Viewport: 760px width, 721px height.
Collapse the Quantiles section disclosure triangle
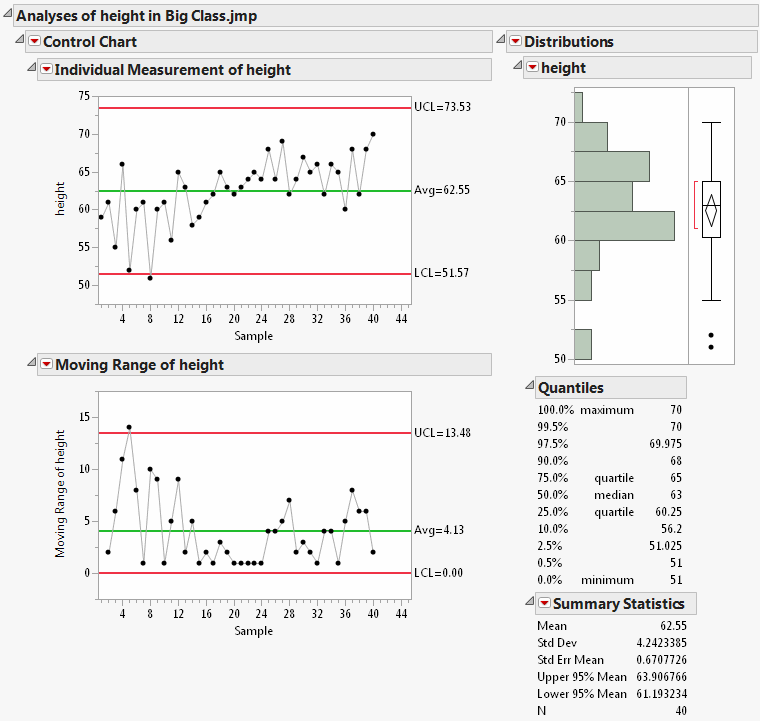(x=529, y=384)
